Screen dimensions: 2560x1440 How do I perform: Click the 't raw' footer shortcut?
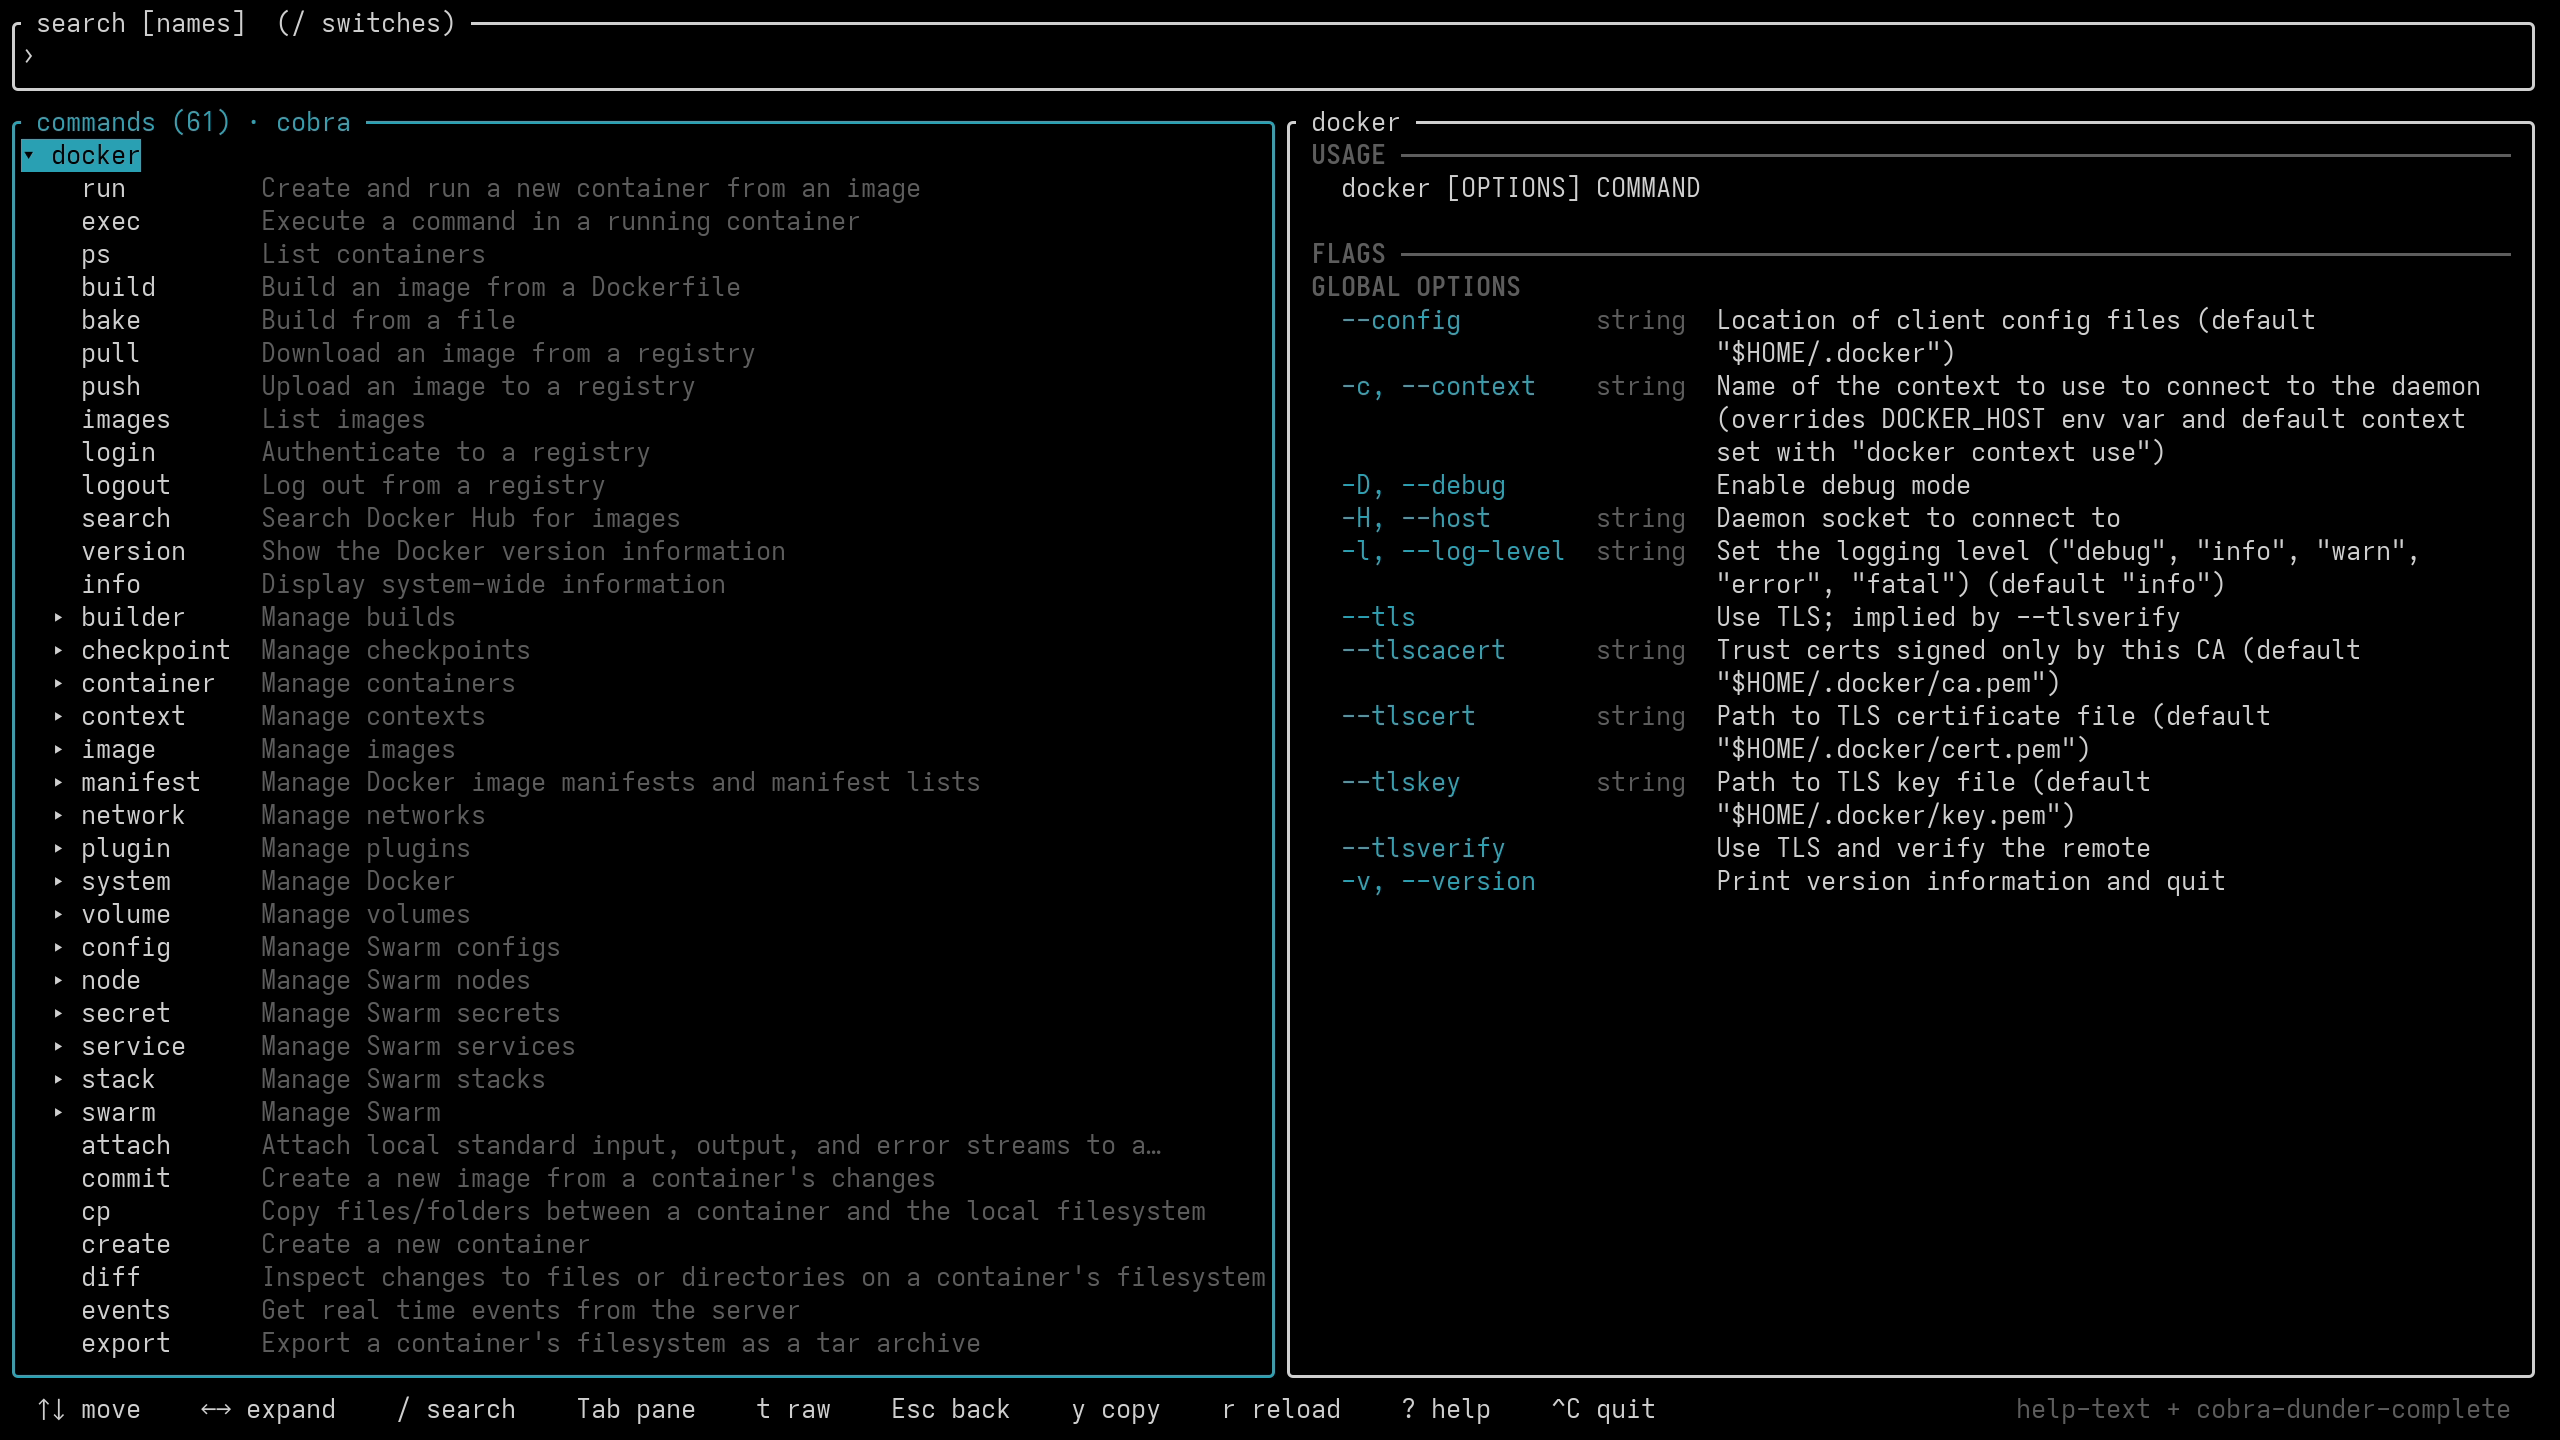click(x=794, y=1410)
